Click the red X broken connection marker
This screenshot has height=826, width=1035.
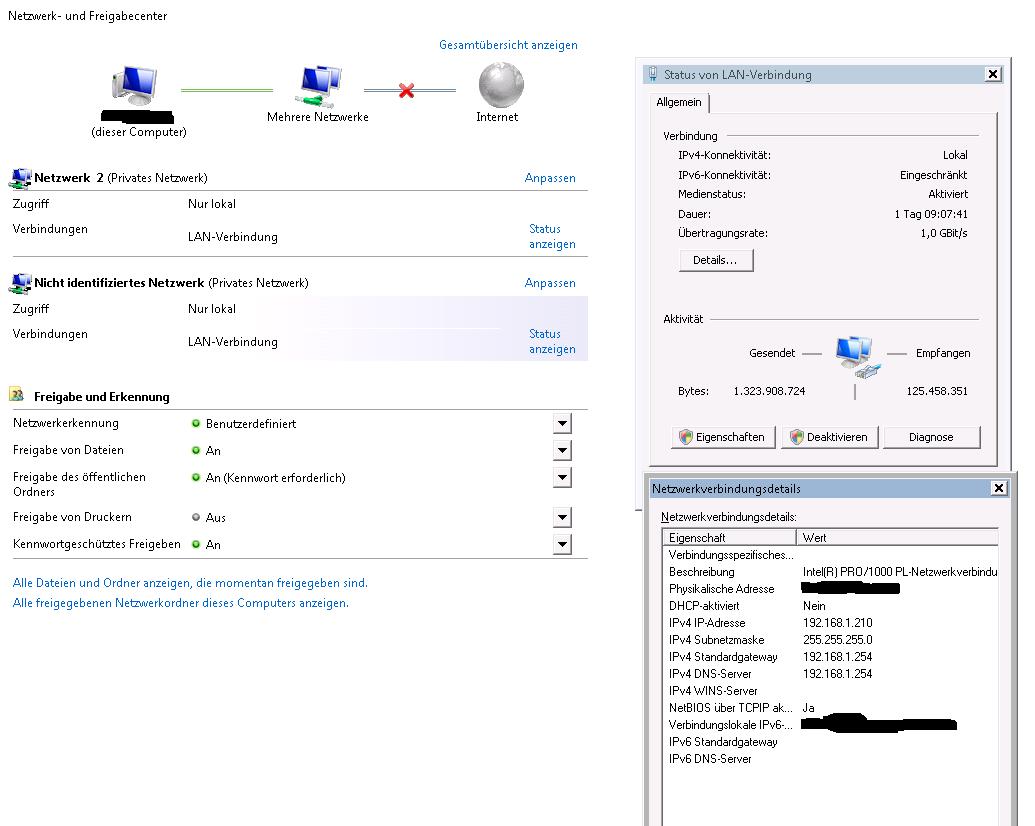(x=407, y=90)
